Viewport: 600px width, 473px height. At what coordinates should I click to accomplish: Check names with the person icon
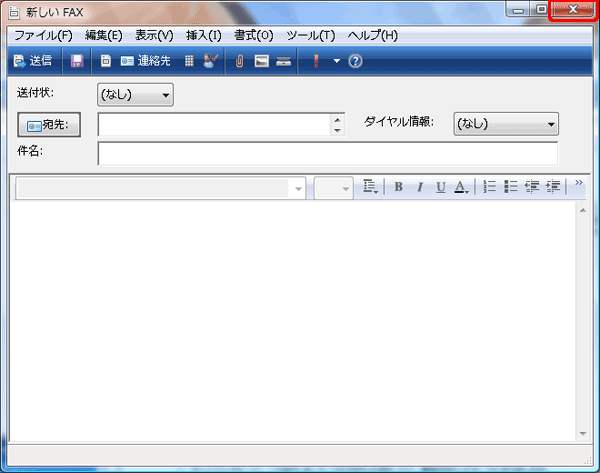point(210,61)
